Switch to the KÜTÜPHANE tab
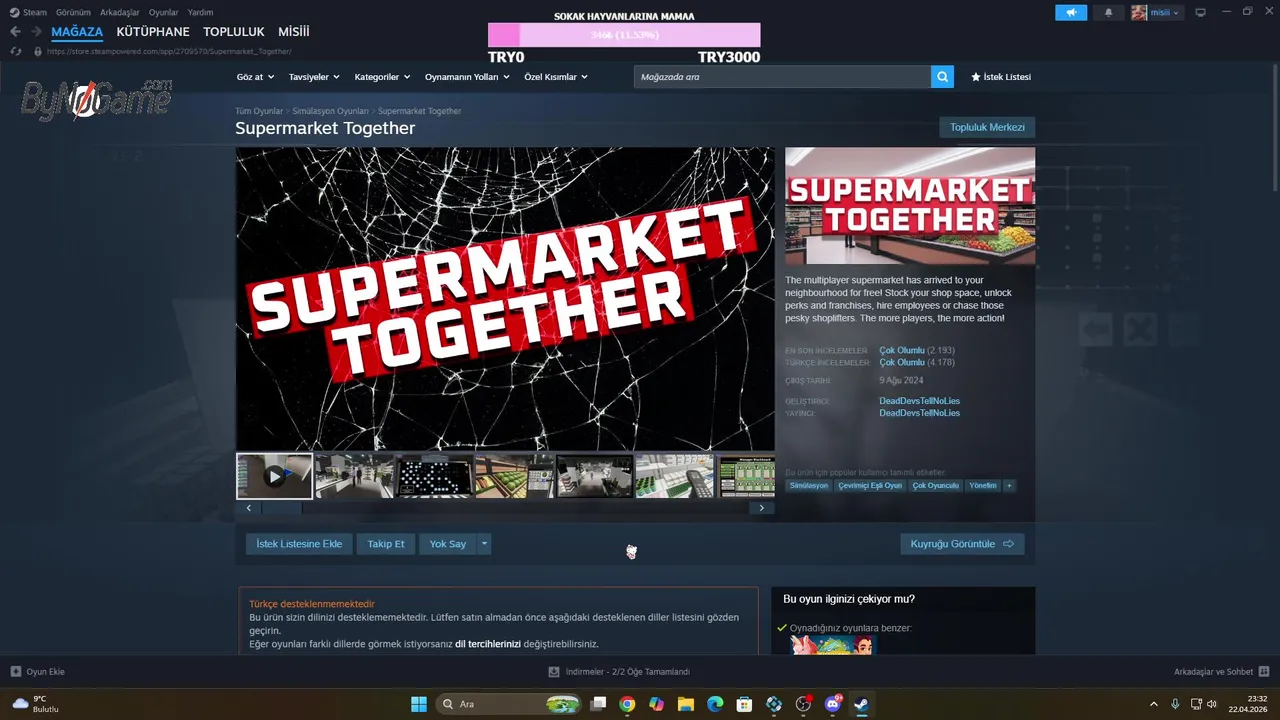Viewport: 1280px width, 720px height. coord(153,32)
